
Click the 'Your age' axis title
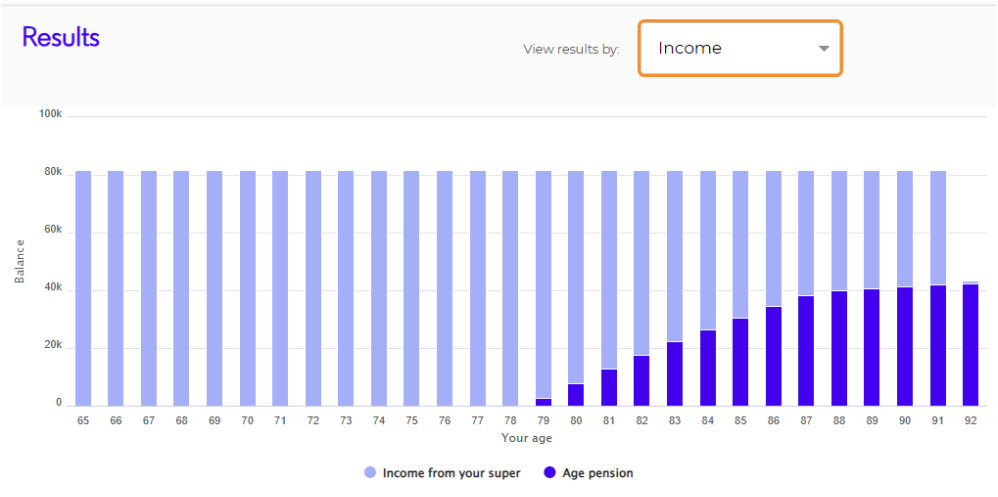pos(526,438)
